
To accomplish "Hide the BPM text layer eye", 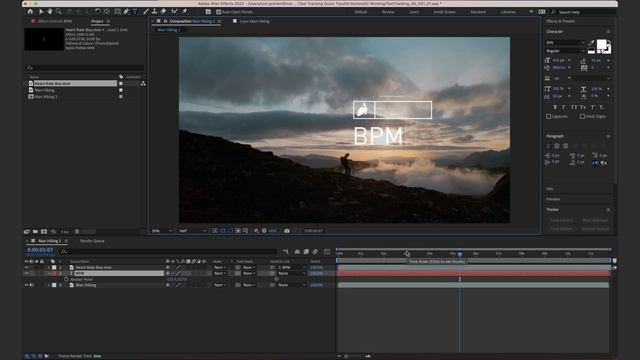I will click(x=27, y=273).
